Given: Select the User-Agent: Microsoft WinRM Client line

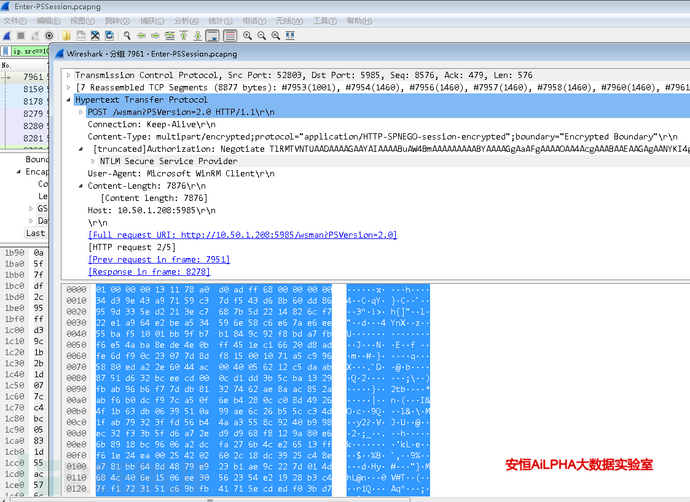Looking at the screenshot, I should [x=181, y=174].
